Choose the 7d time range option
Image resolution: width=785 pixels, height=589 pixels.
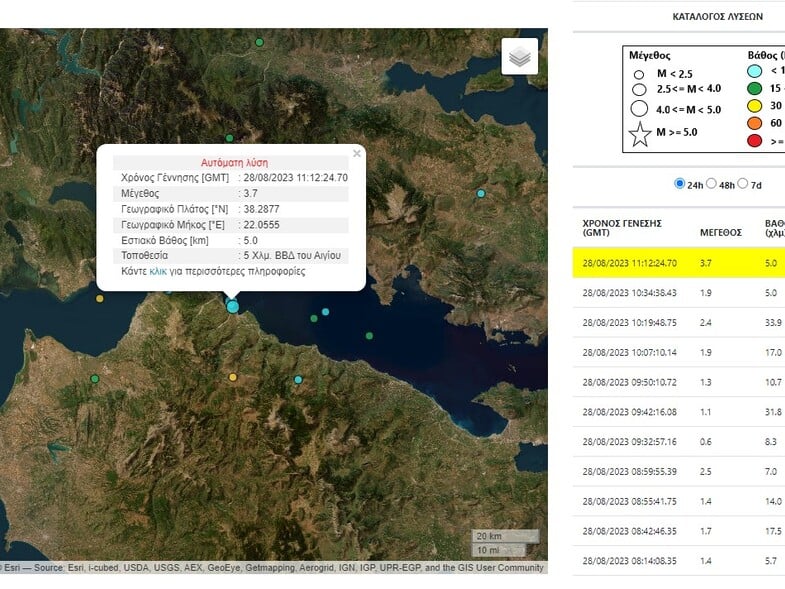click(743, 184)
